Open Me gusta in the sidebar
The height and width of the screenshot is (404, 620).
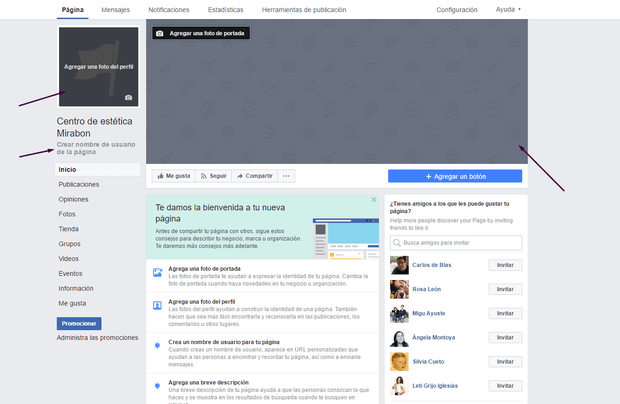(72, 304)
